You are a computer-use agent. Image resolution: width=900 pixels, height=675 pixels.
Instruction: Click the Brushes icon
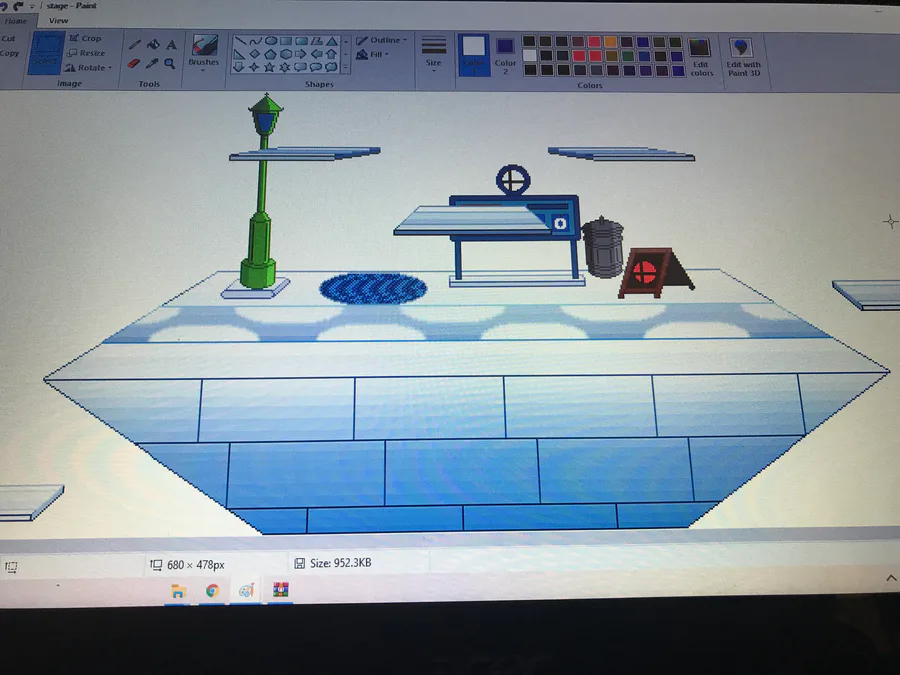point(204,45)
